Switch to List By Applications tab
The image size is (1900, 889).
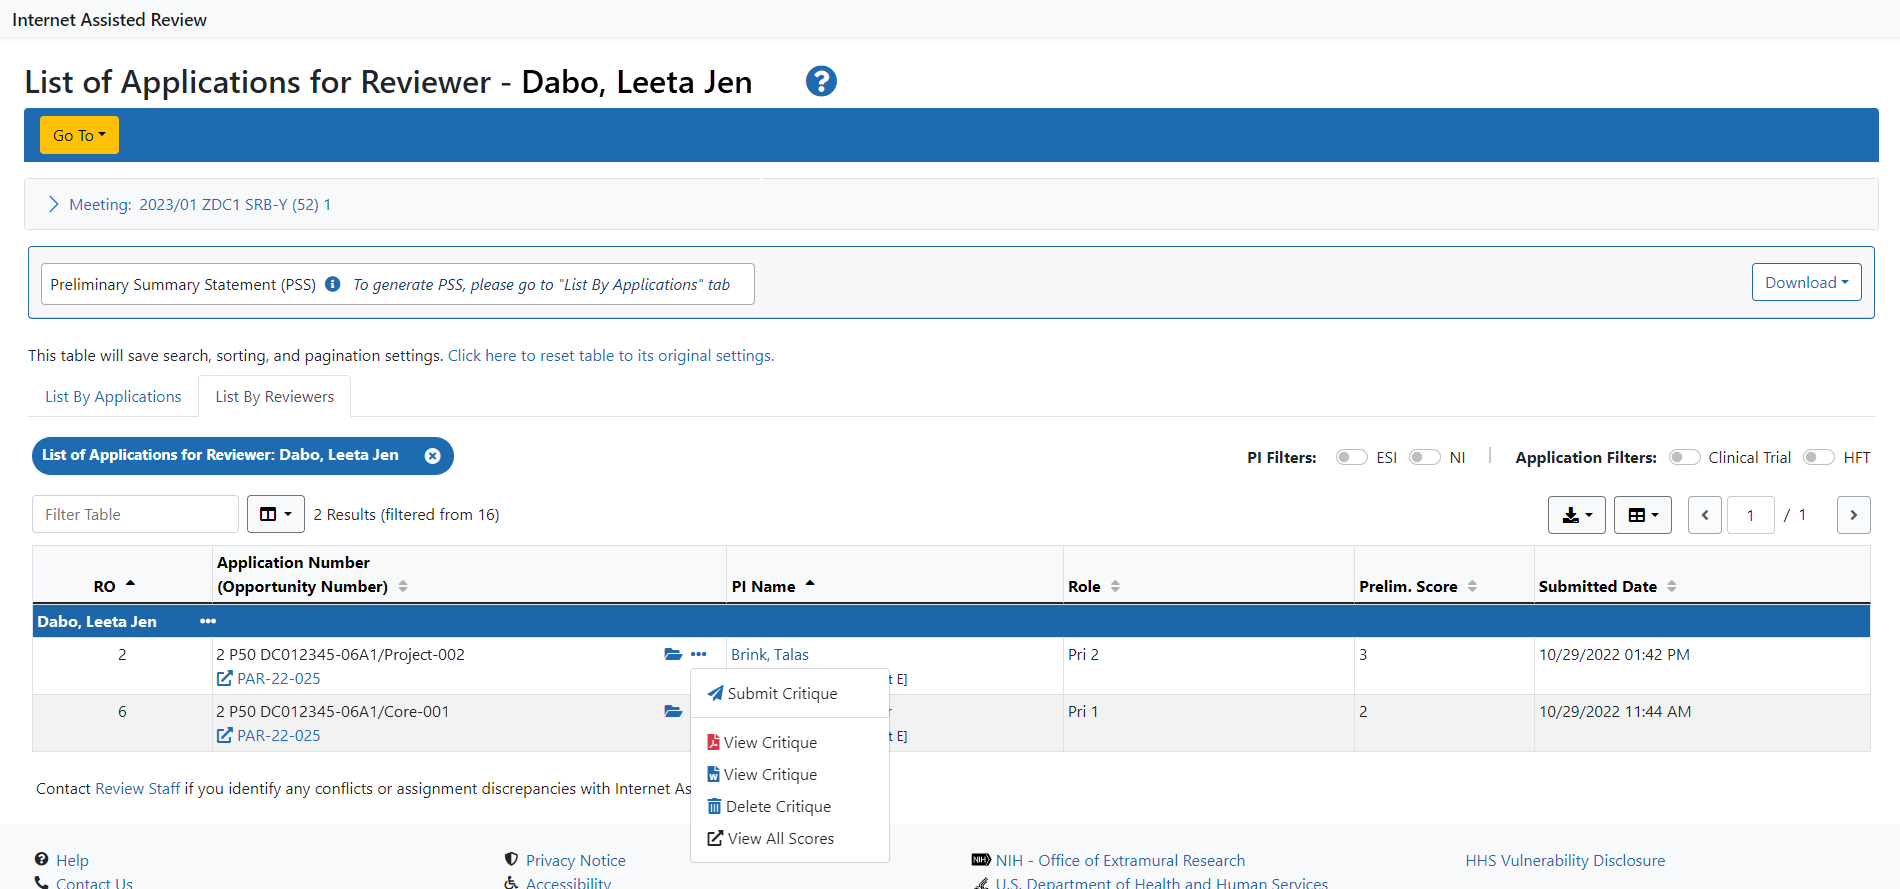(x=113, y=396)
